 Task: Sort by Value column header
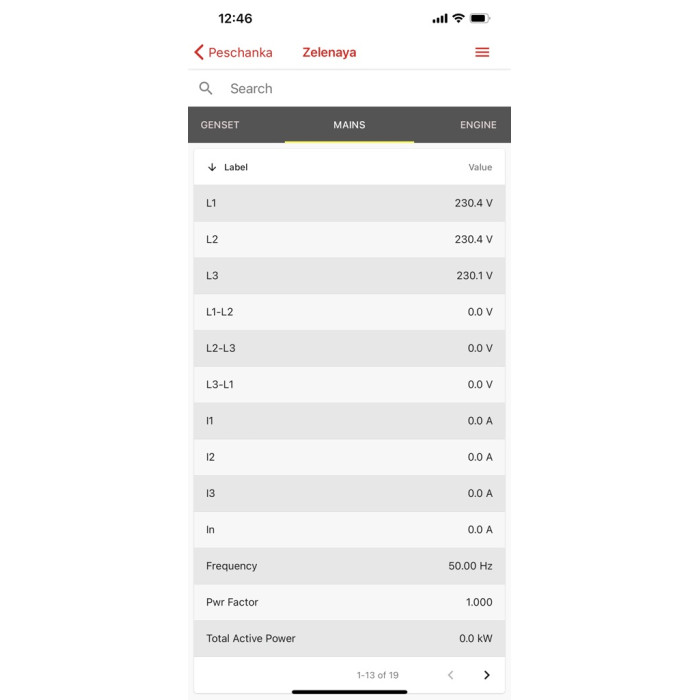[x=480, y=168]
